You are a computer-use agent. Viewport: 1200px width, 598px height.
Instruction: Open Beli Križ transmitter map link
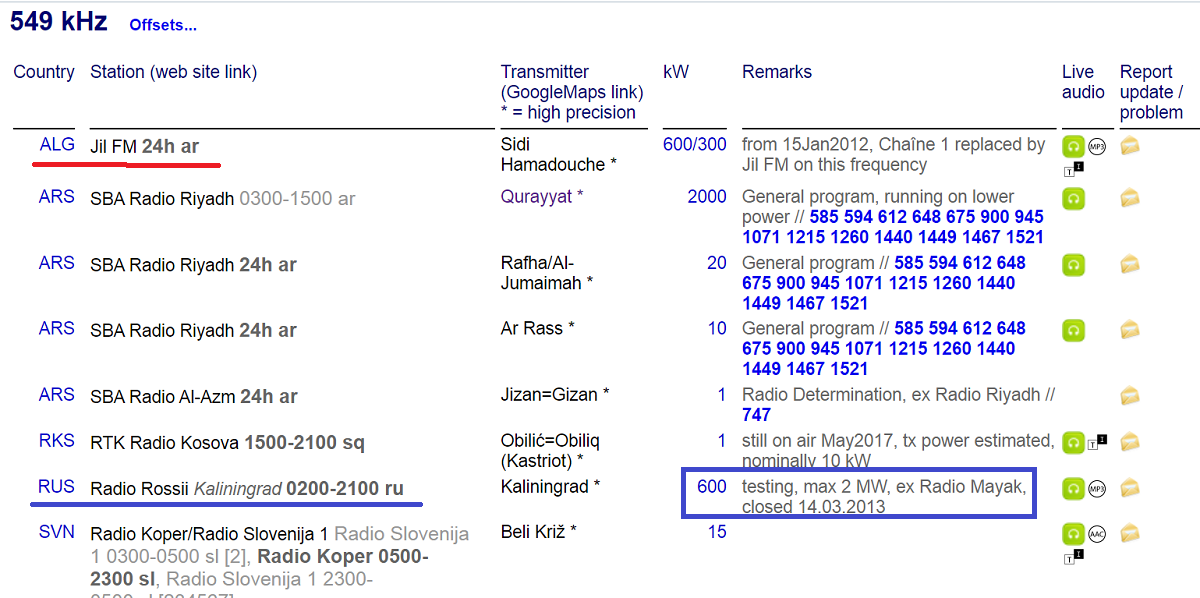coord(539,532)
